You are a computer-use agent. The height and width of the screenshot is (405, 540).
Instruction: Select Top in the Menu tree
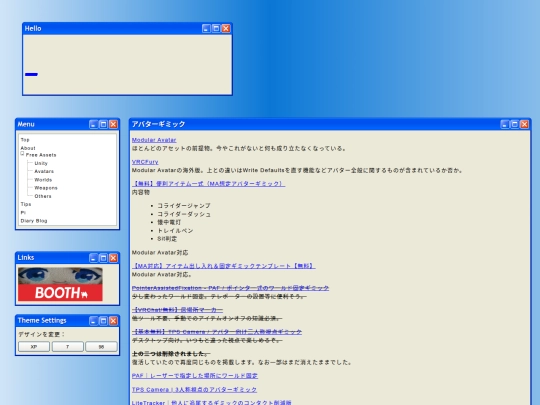coord(25,140)
